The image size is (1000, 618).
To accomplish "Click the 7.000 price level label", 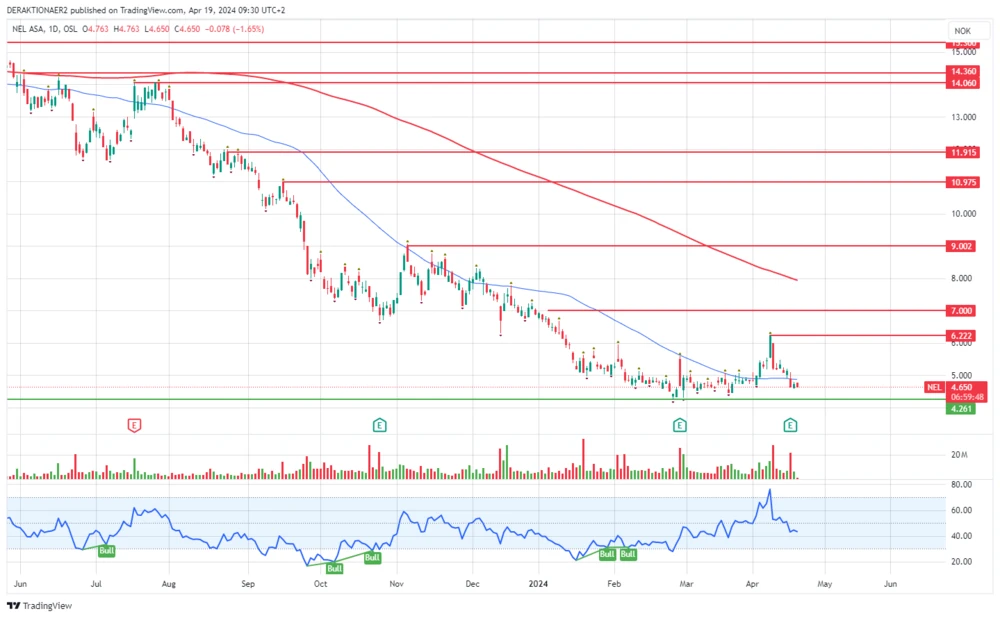I will (x=964, y=311).
